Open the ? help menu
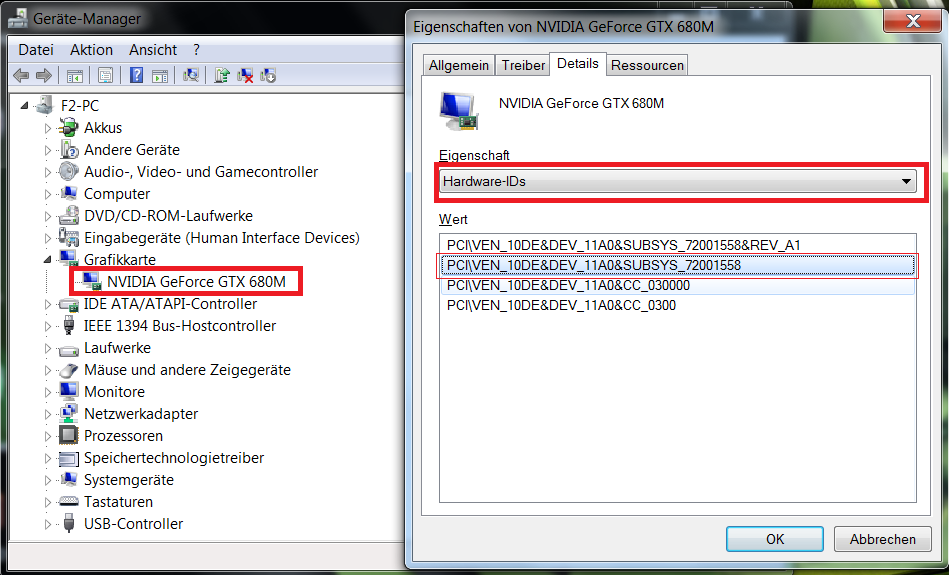949x575 pixels. pyautogui.click(x=196, y=50)
